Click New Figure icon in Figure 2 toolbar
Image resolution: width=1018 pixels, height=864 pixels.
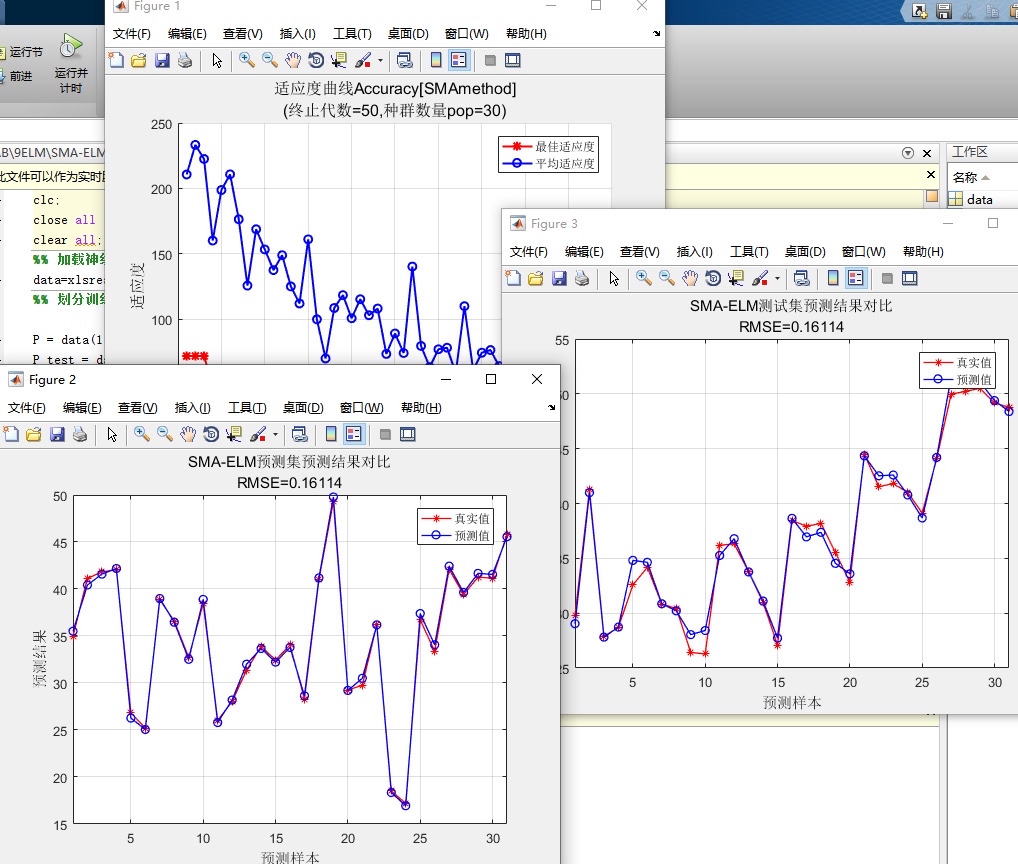point(11,434)
